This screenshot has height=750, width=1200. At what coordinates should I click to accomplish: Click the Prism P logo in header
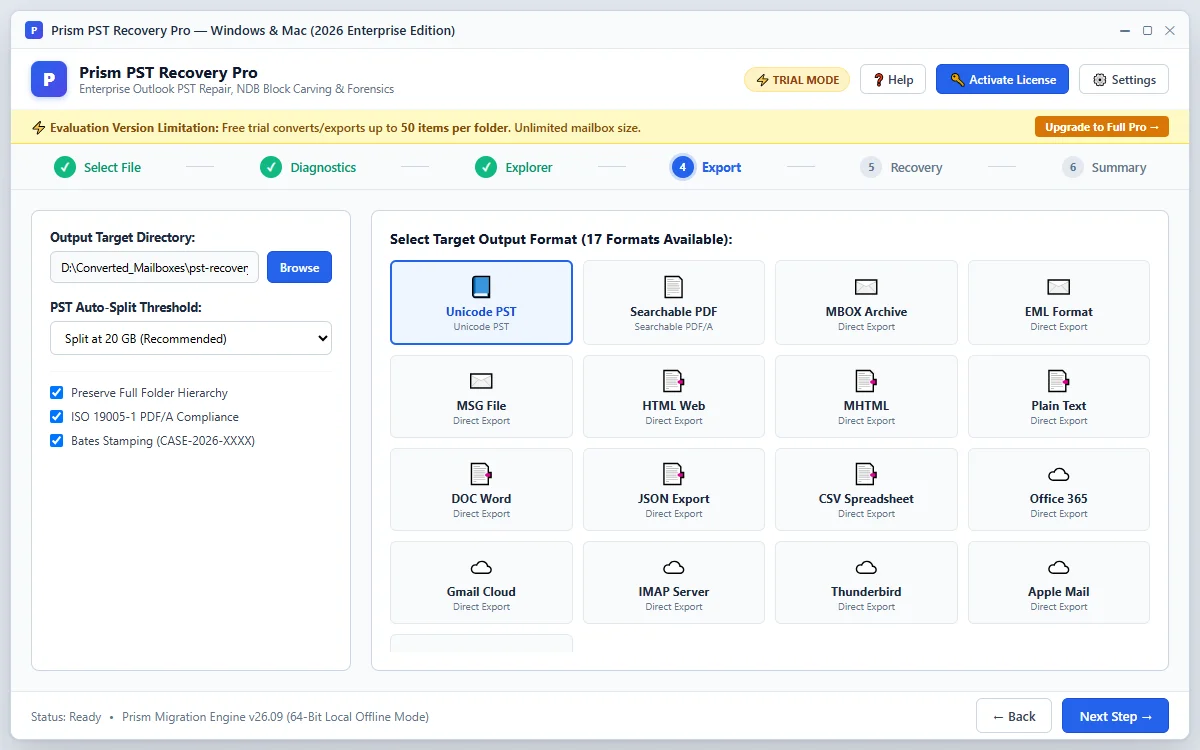point(49,79)
